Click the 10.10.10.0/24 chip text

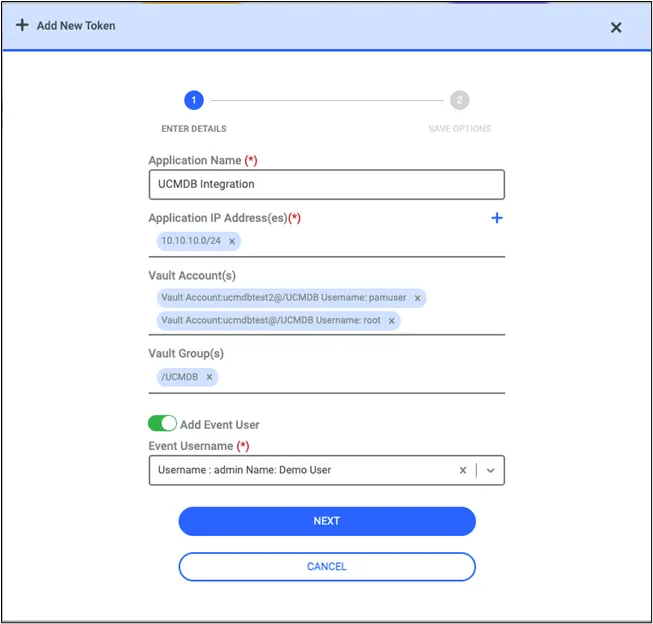(191, 241)
